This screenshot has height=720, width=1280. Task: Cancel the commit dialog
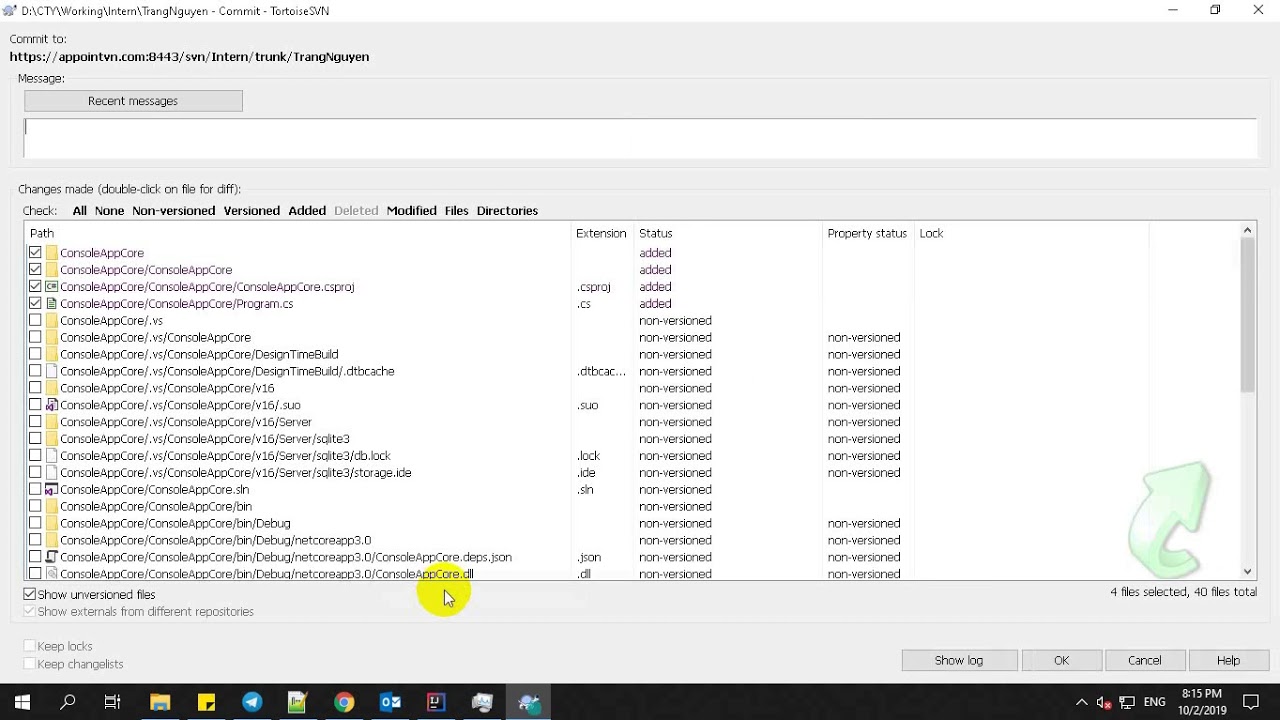(x=1145, y=660)
